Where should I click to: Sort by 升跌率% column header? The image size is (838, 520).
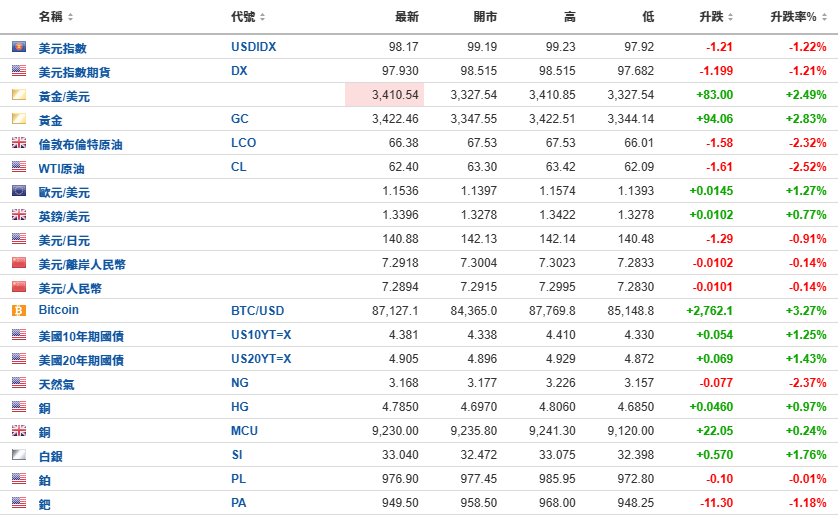797,17
